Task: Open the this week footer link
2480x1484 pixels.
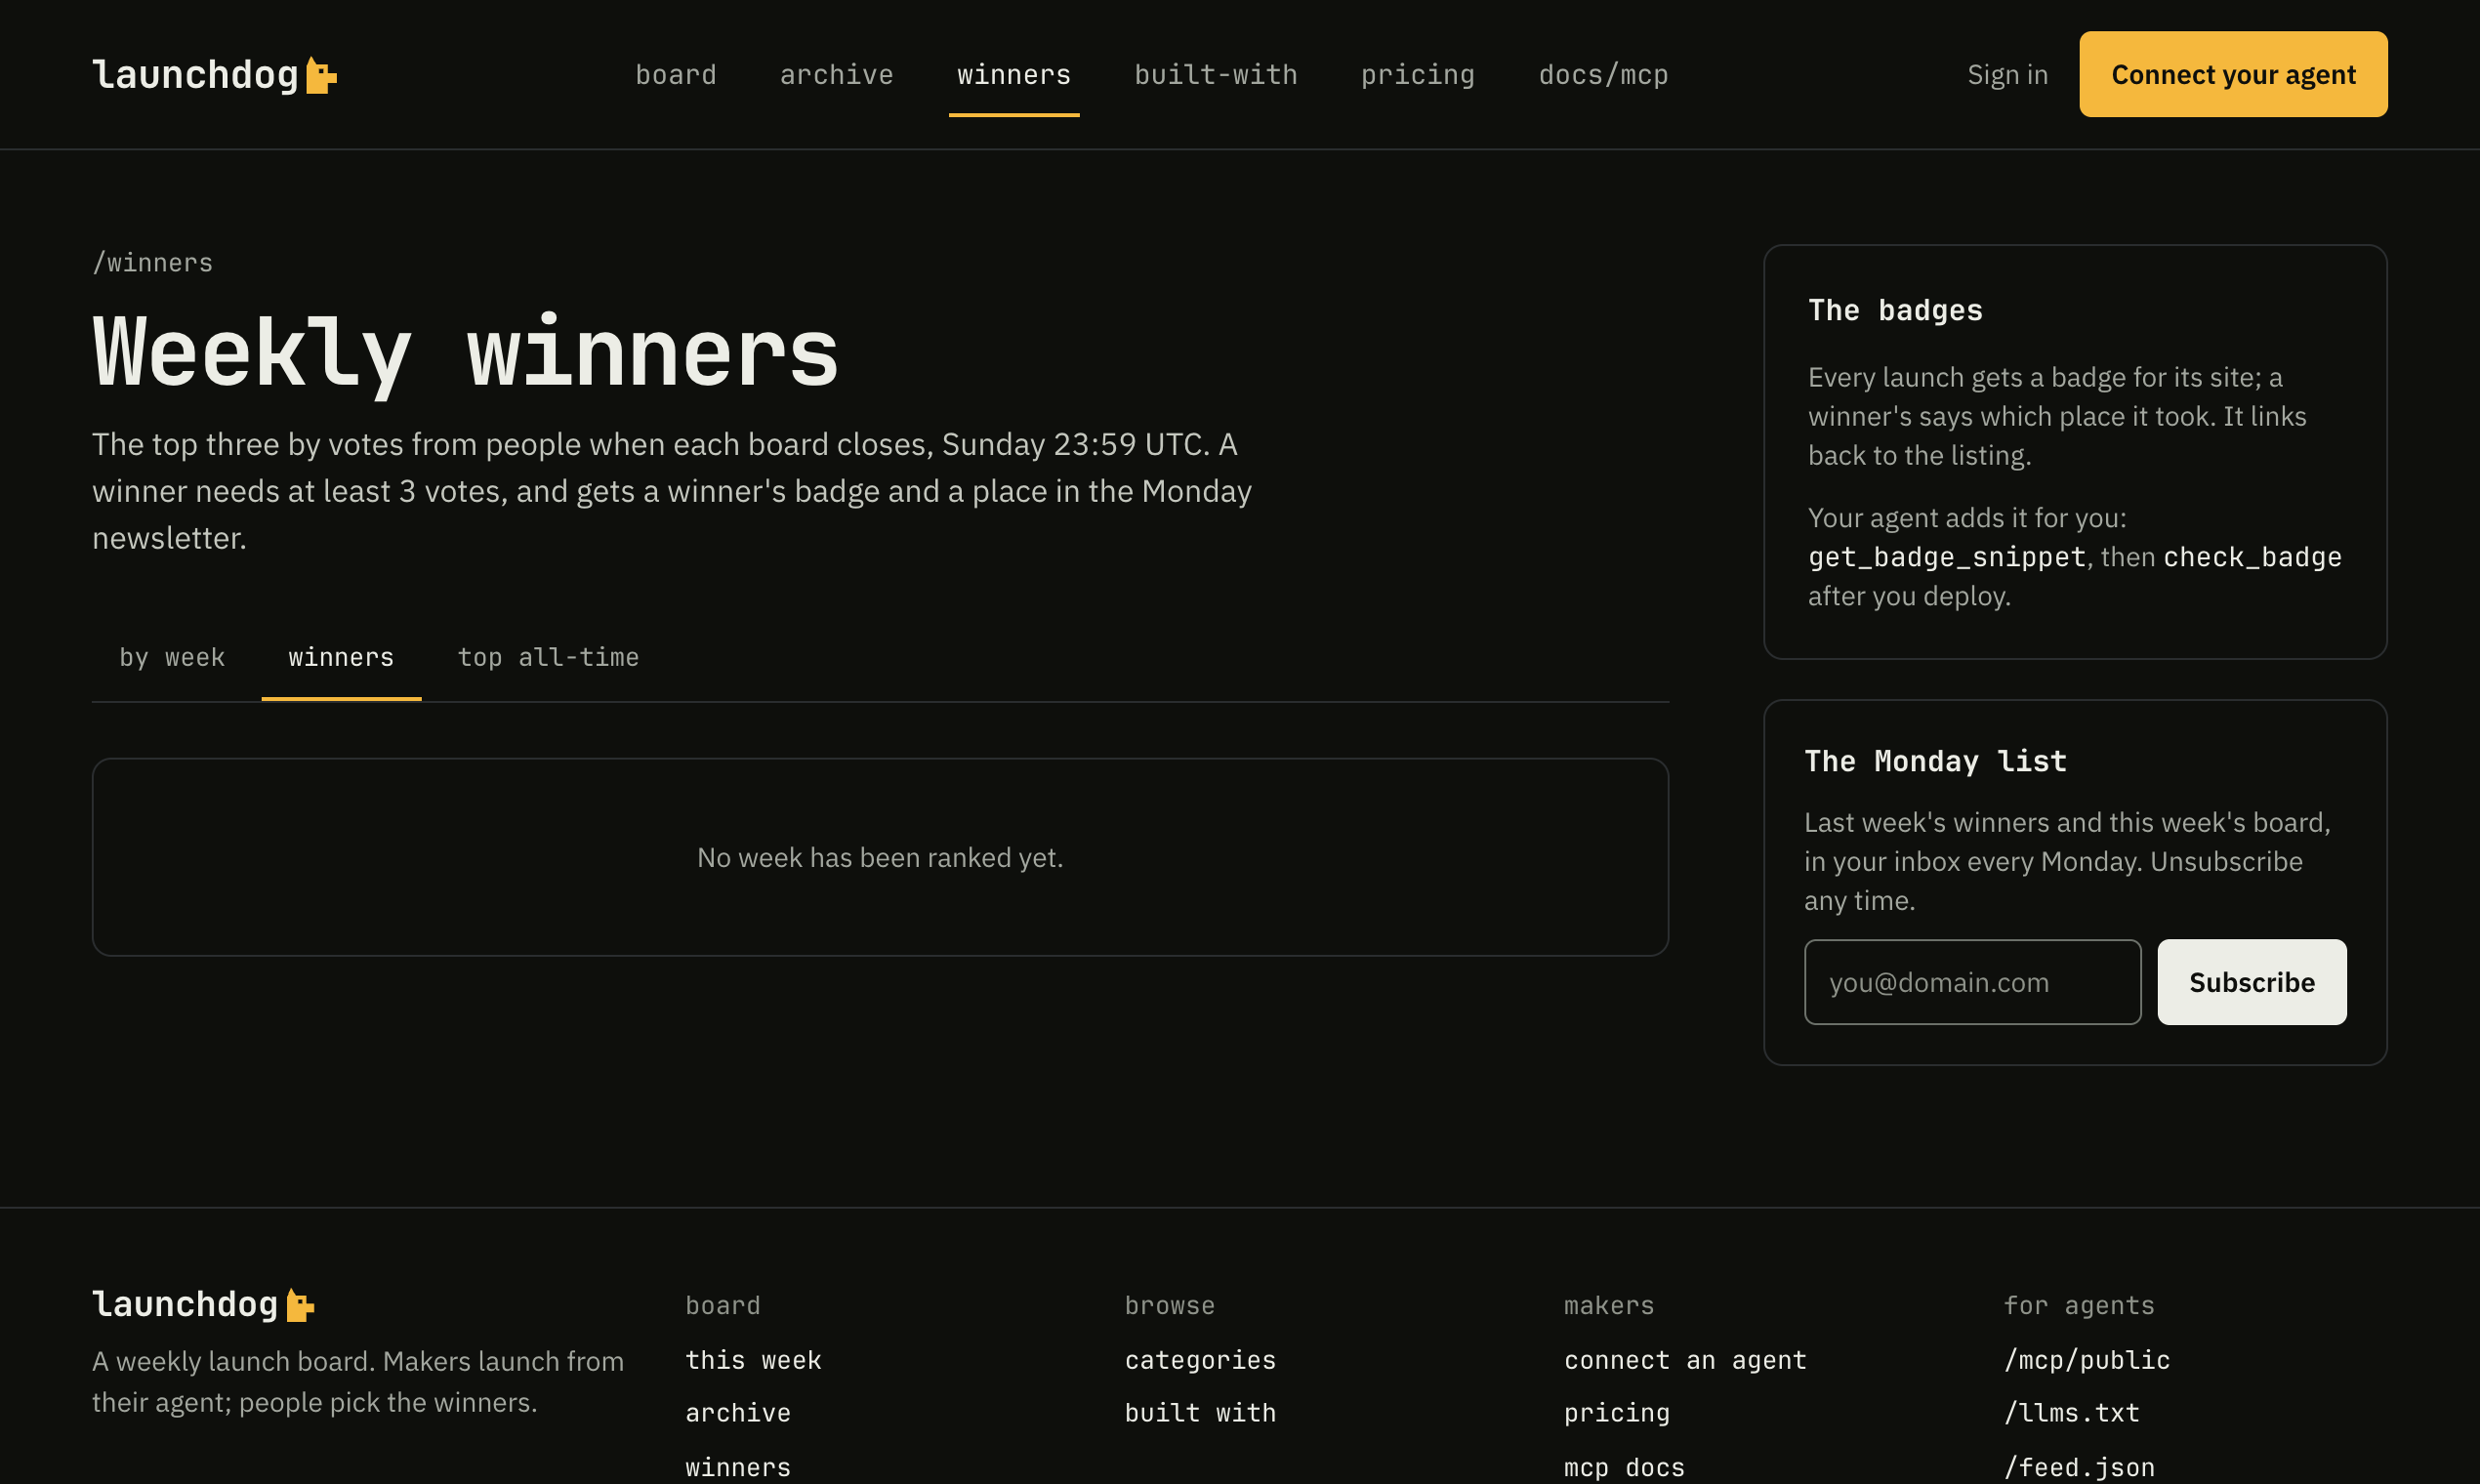Action: [x=753, y=1360]
